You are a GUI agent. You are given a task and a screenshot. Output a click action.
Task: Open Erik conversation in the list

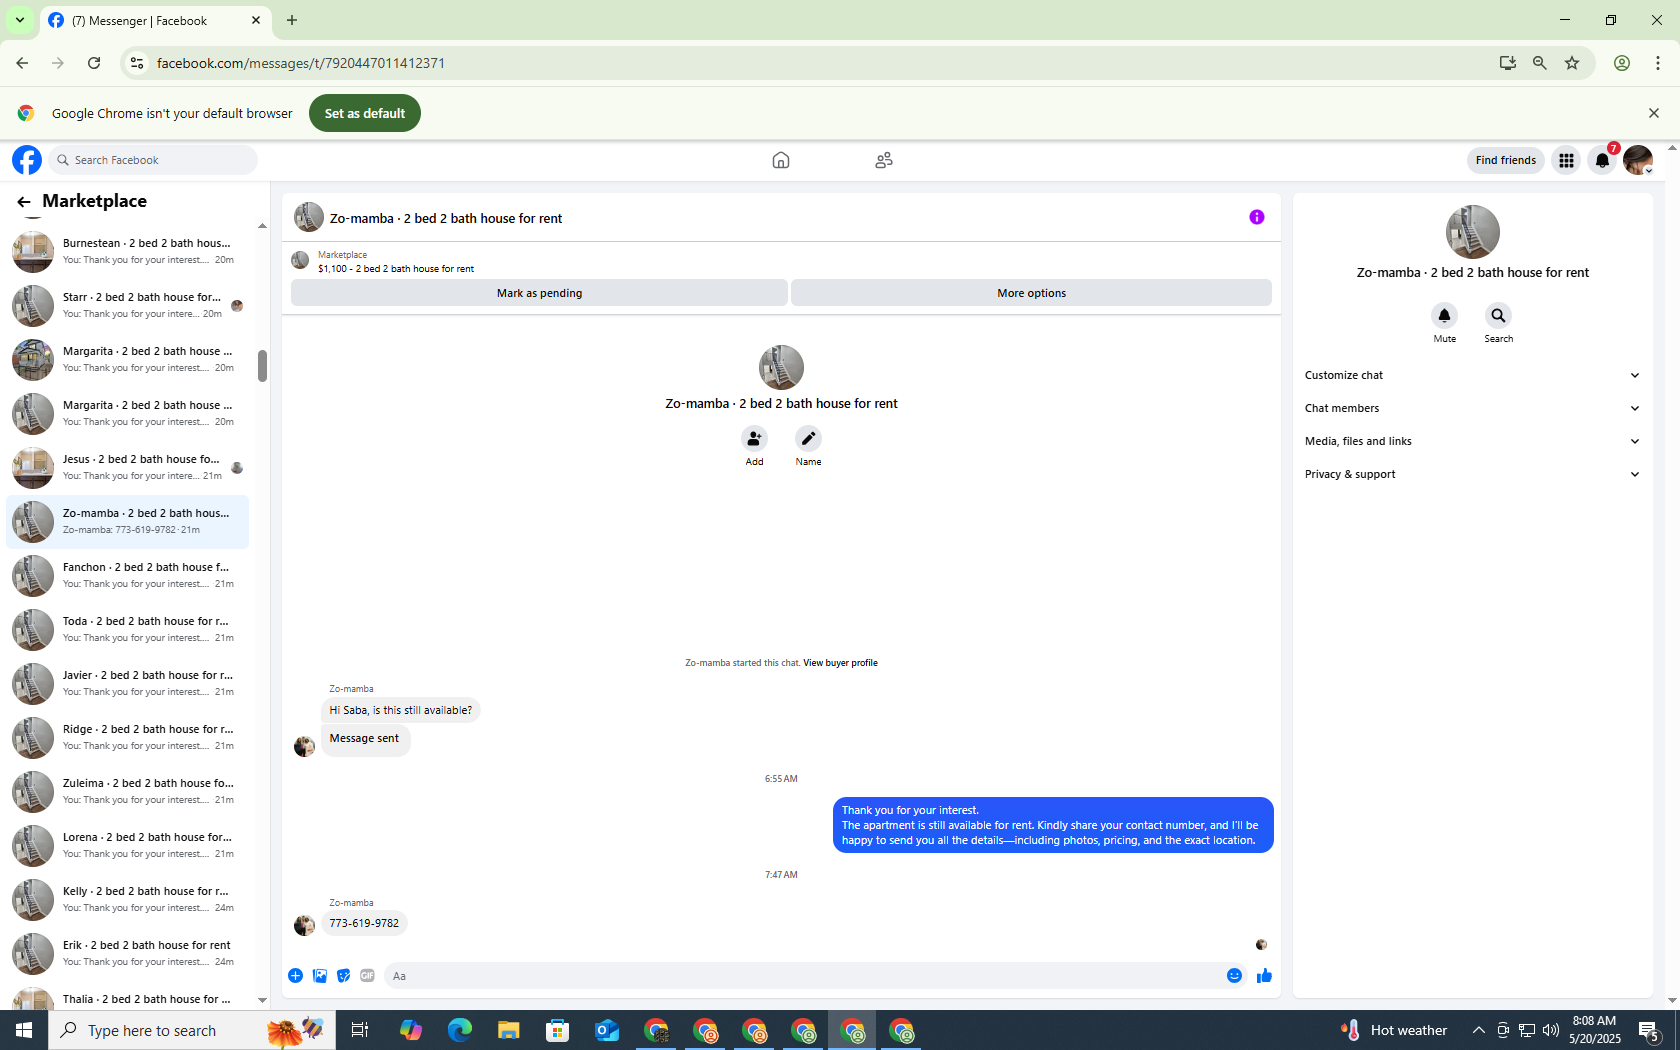pos(128,953)
